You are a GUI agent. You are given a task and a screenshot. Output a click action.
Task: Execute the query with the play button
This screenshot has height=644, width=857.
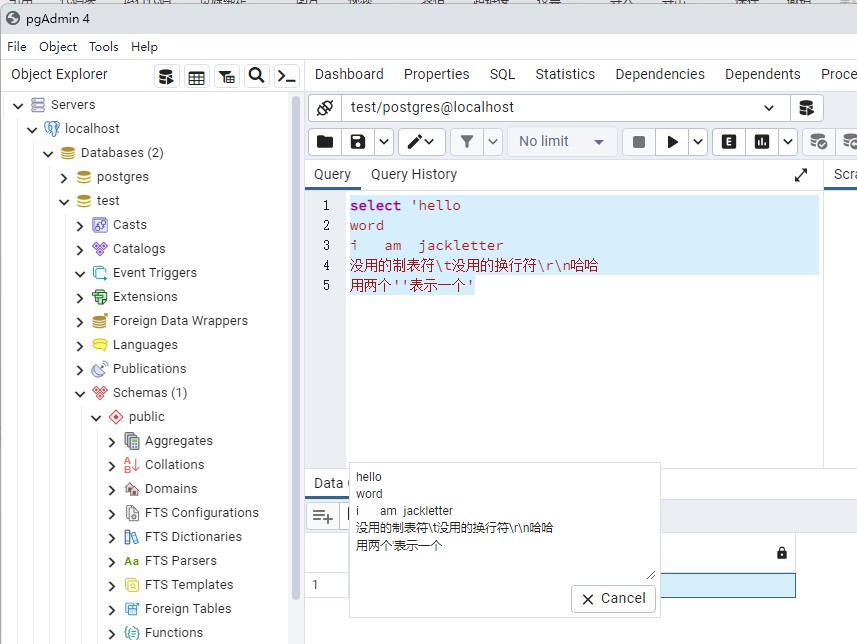[x=673, y=142]
